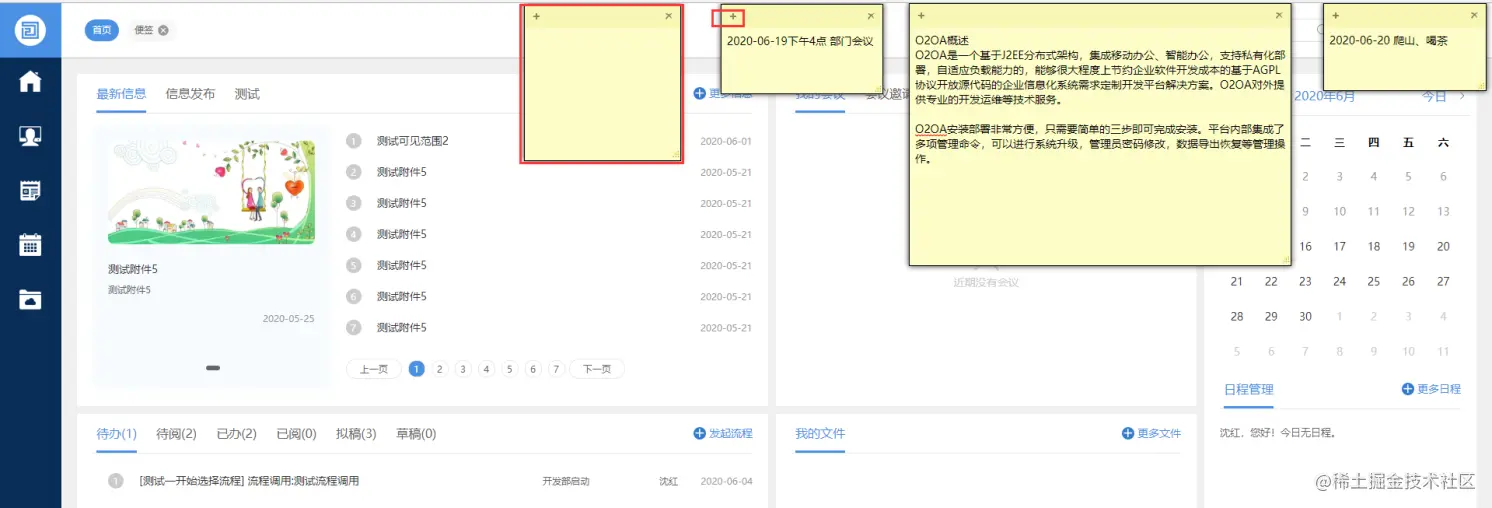Viewport: 1492px width, 508px height.
Task: Open the 拟稿(3) tab
Action: (x=356, y=434)
